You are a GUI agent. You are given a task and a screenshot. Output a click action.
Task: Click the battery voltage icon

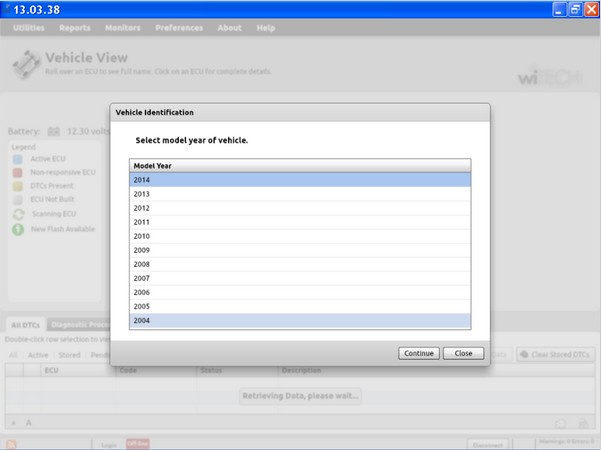pos(54,131)
